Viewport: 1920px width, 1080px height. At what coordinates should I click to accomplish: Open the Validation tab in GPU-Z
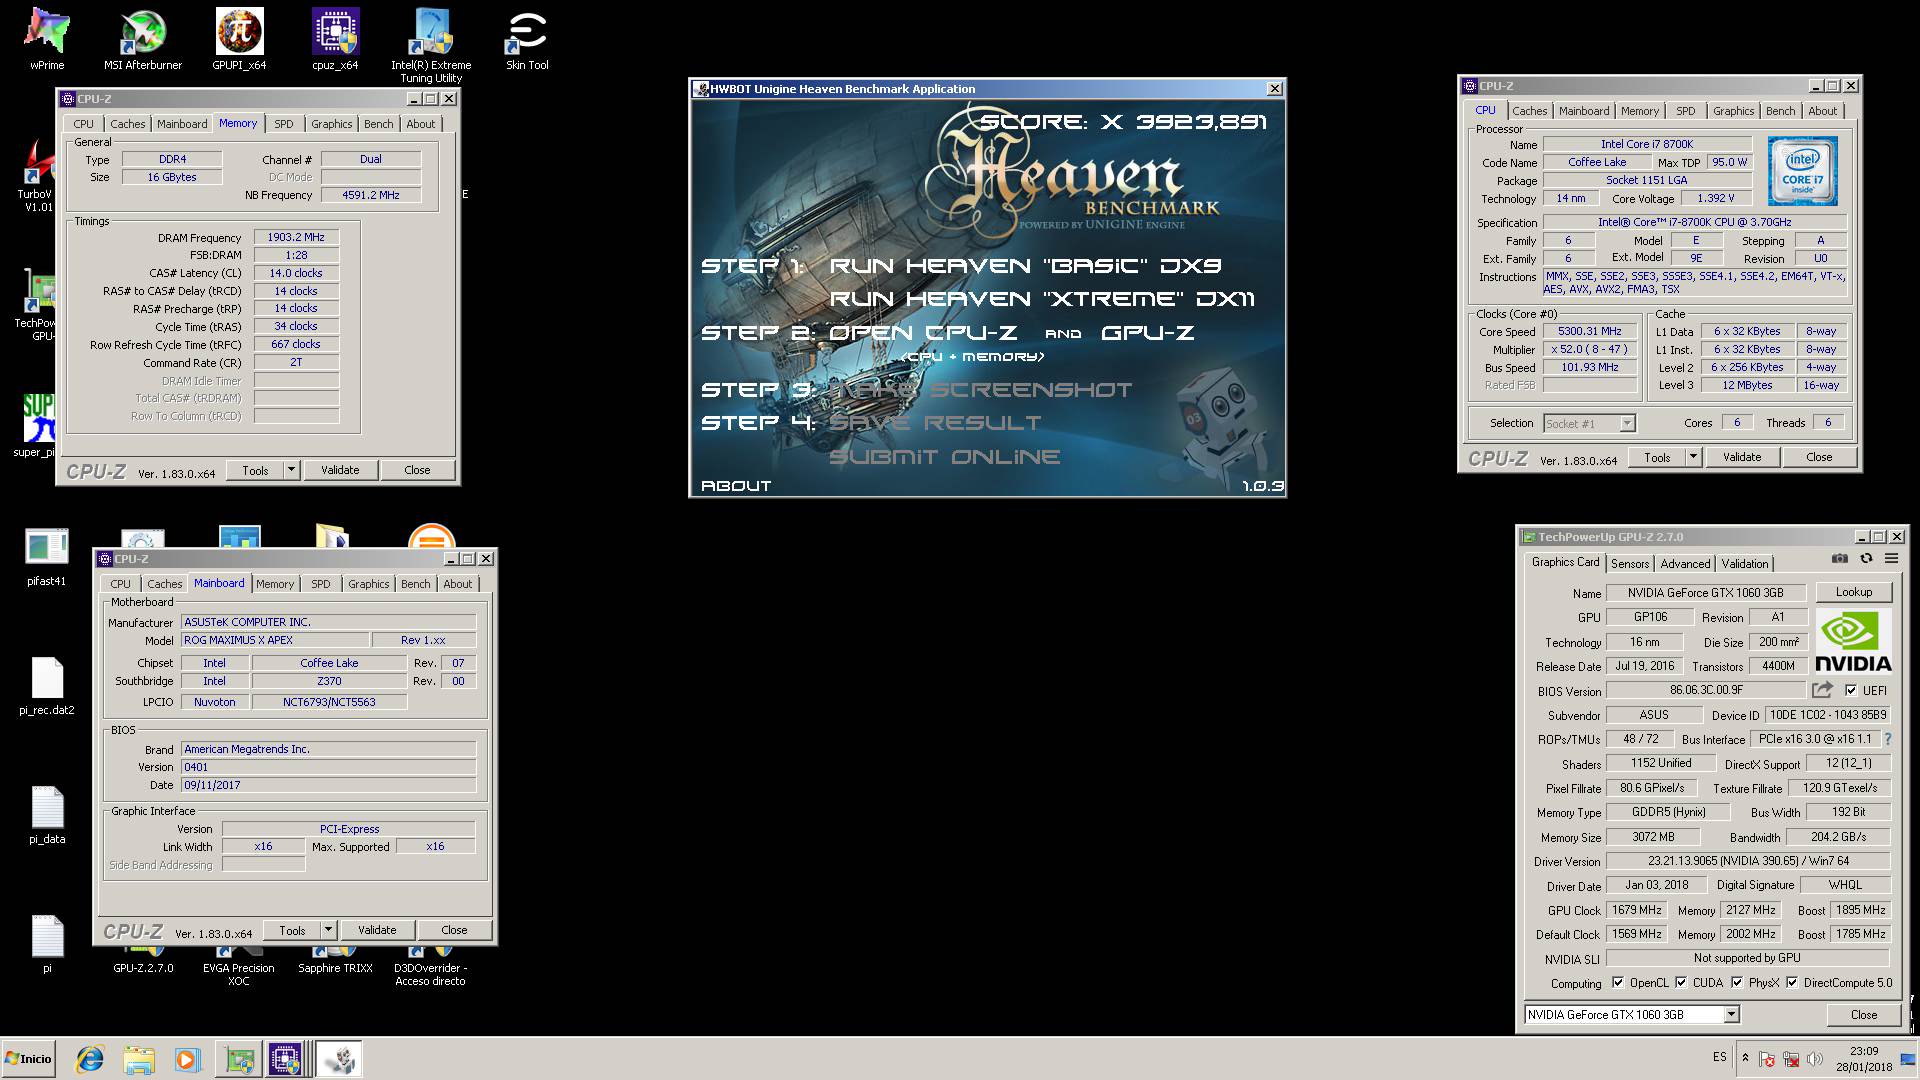tap(1745, 564)
